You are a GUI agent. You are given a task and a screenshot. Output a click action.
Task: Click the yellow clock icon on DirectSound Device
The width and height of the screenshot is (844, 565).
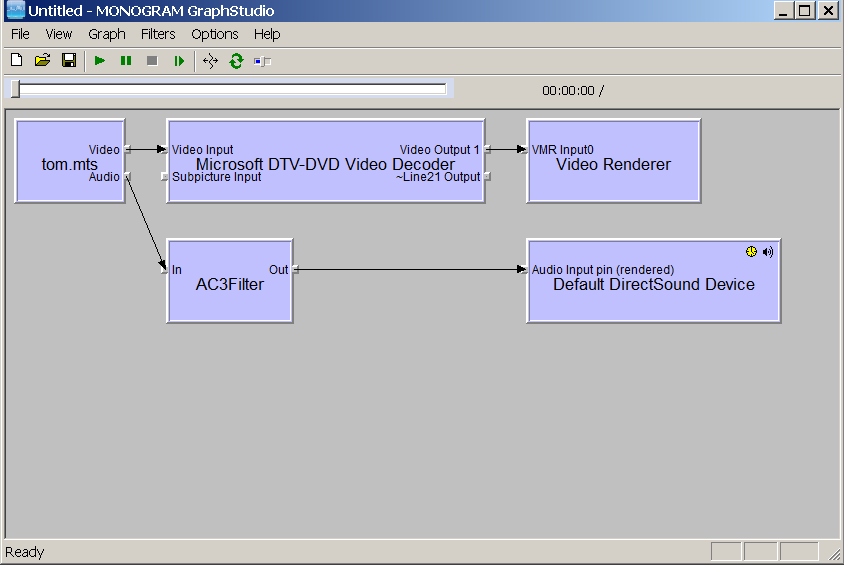point(751,251)
